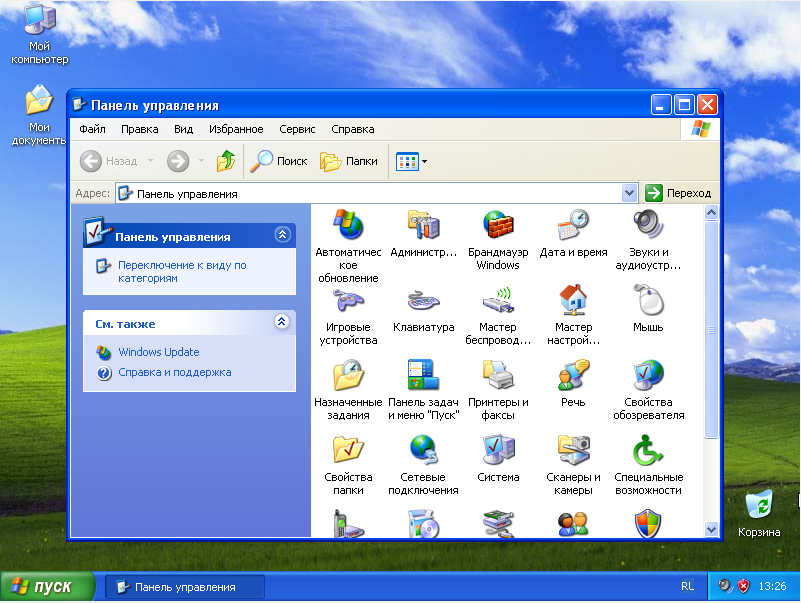The image size is (801, 603).
Task: Expand the address bar dropdown arrow
Action: (x=629, y=193)
